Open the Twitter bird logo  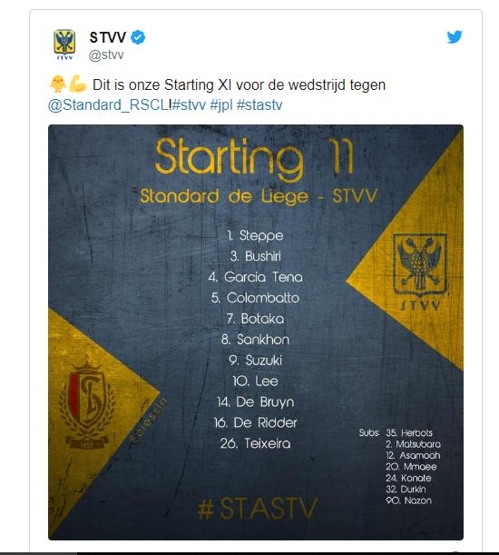point(454,37)
